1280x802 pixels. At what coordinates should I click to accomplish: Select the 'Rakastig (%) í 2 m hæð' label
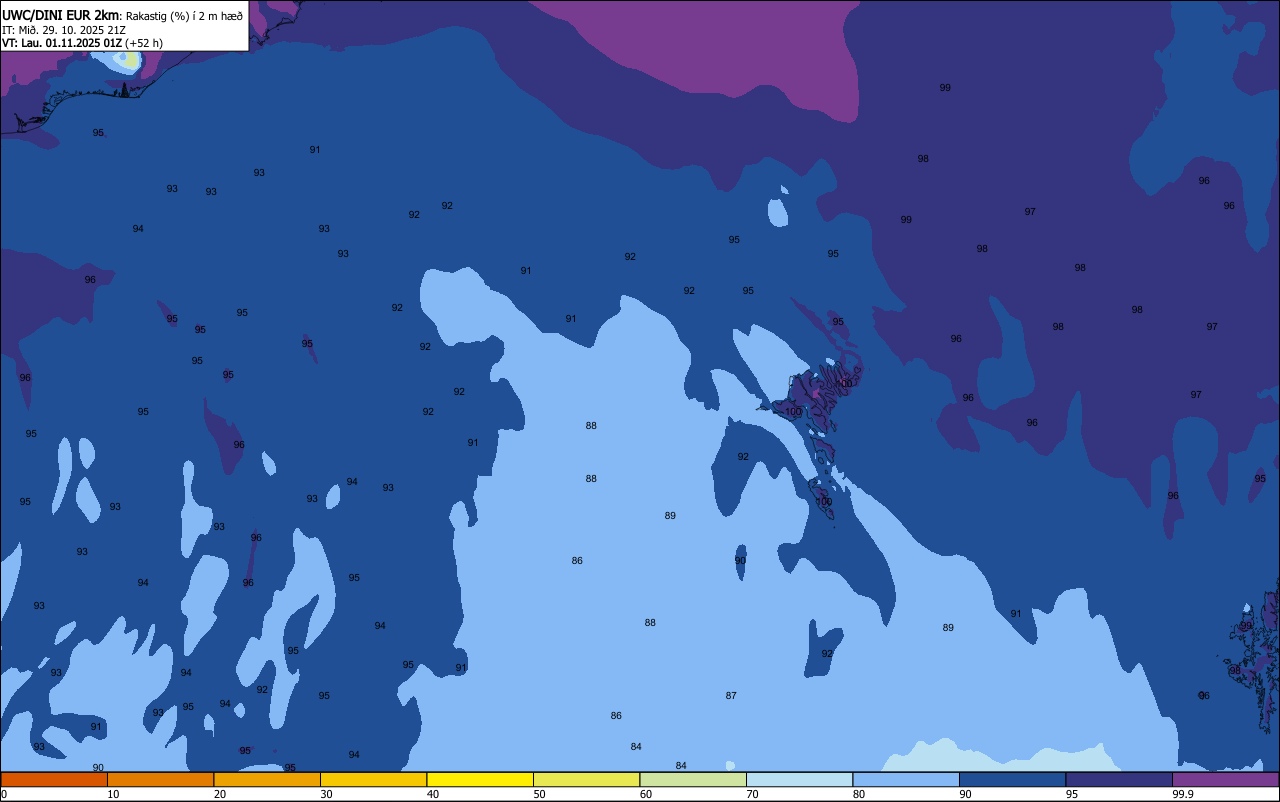(184, 16)
